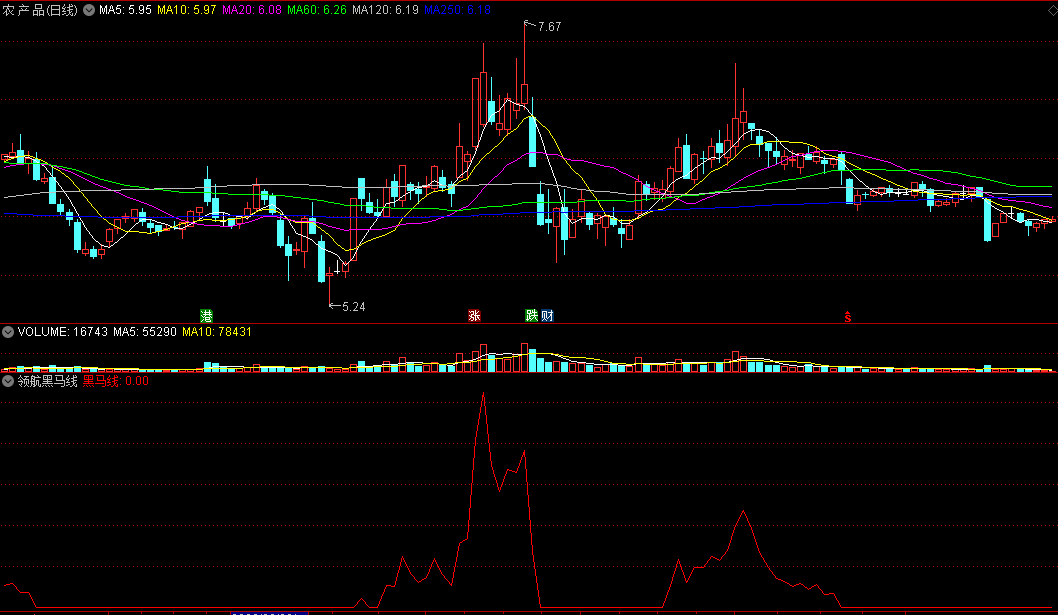Select the 农产品(日线) chart title
1058x615 pixels.
[x=40, y=10]
